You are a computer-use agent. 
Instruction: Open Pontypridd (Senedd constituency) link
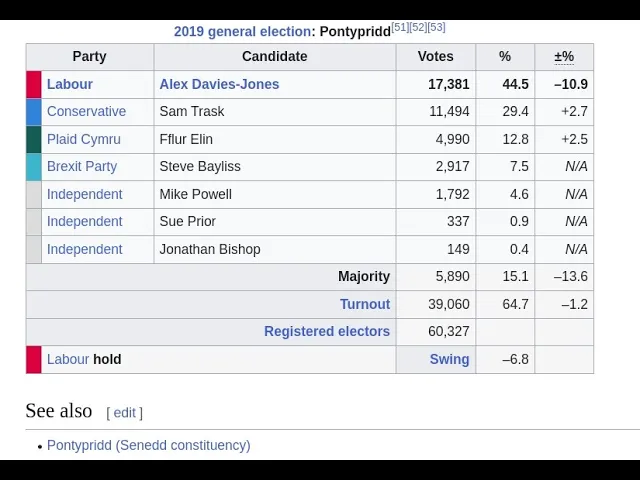tap(149, 445)
